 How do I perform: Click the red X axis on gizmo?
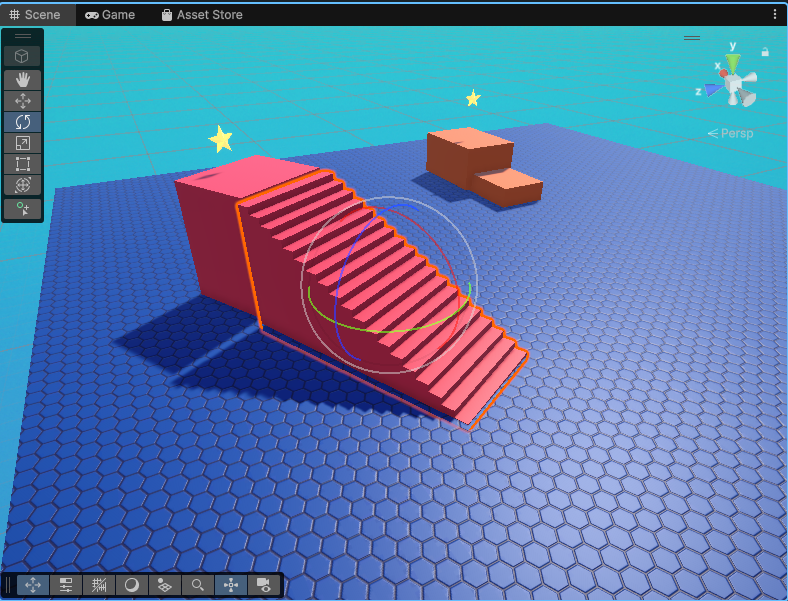click(723, 73)
